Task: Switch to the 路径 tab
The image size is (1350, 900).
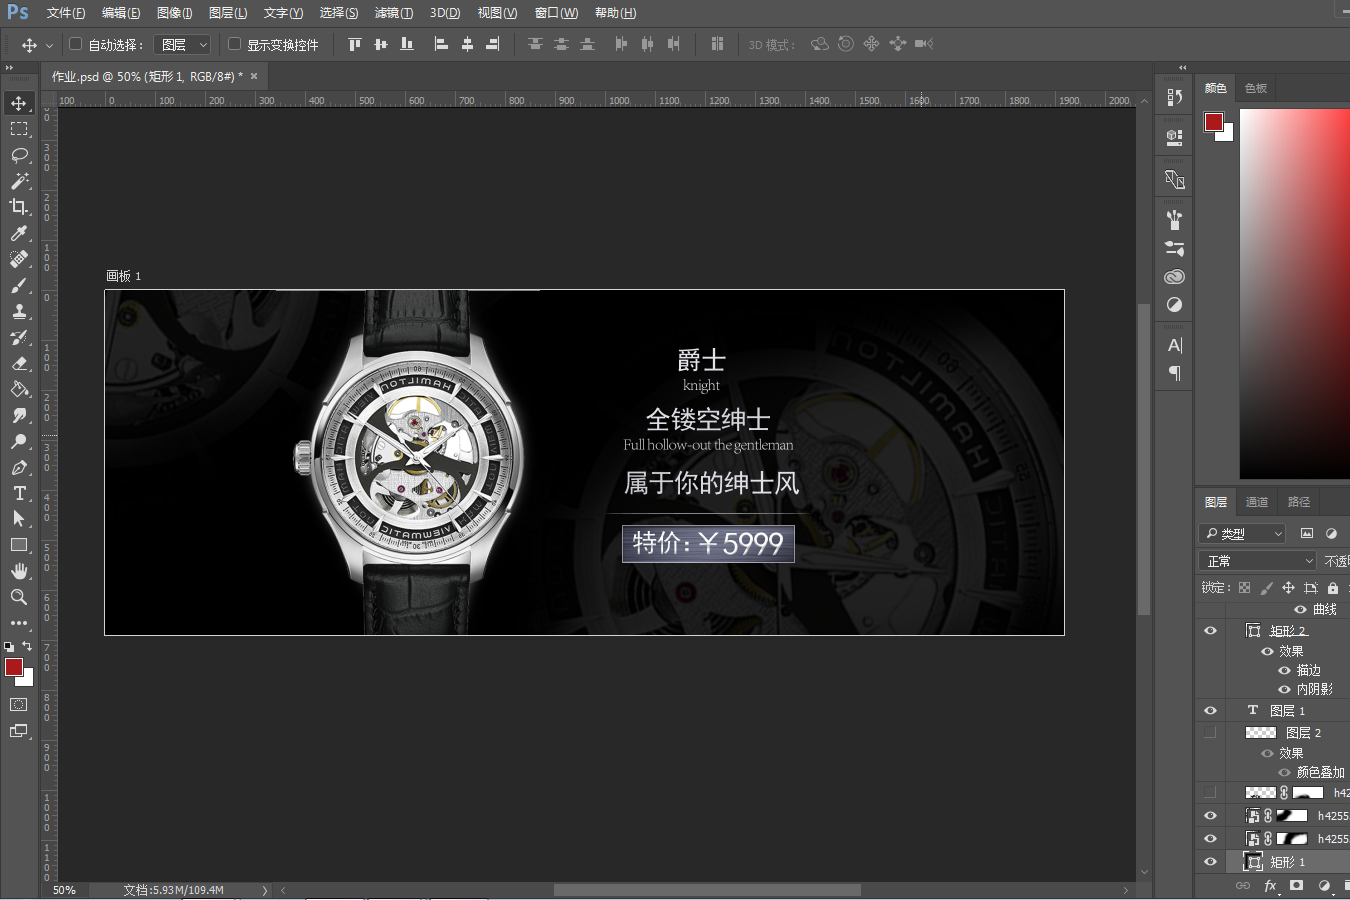Action: coord(1299,502)
